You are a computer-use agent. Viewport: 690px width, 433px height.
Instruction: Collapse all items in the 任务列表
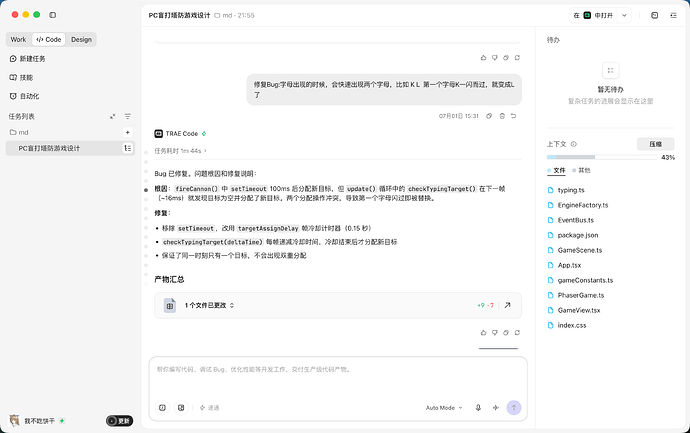(x=113, y=117)
